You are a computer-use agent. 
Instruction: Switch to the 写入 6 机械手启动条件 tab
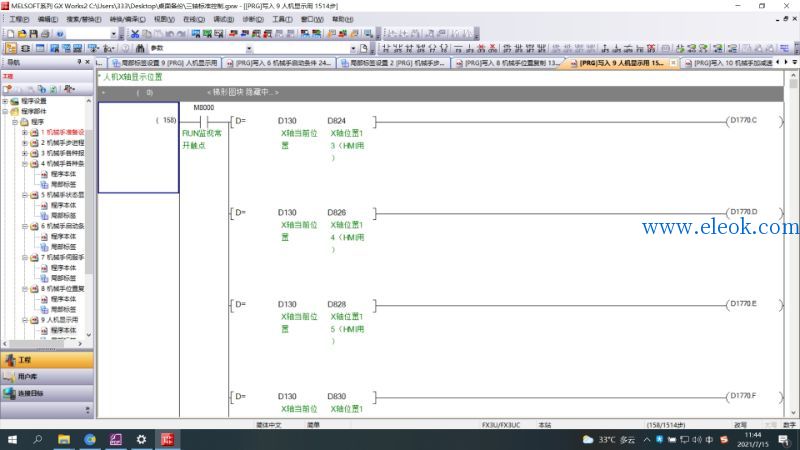[x=279, y=63]
